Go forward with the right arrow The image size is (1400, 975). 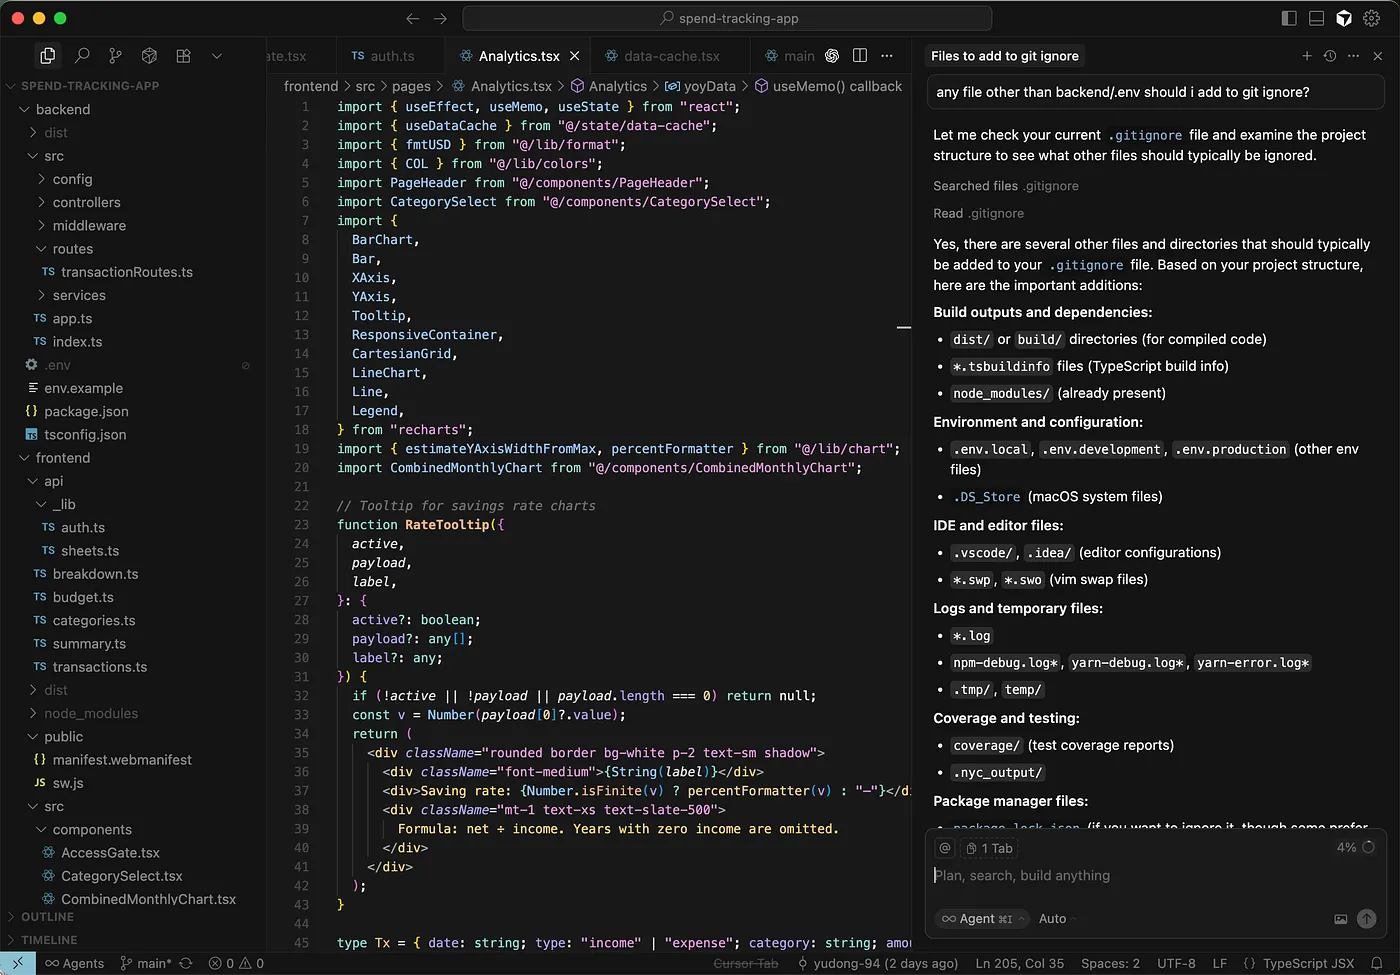coord(440,18)
